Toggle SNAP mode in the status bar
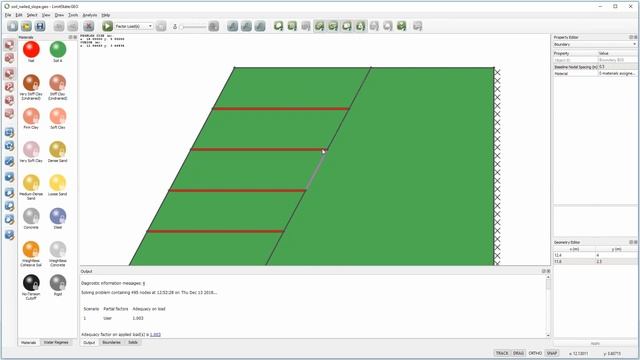640x360 pixels. click(552, 353)
